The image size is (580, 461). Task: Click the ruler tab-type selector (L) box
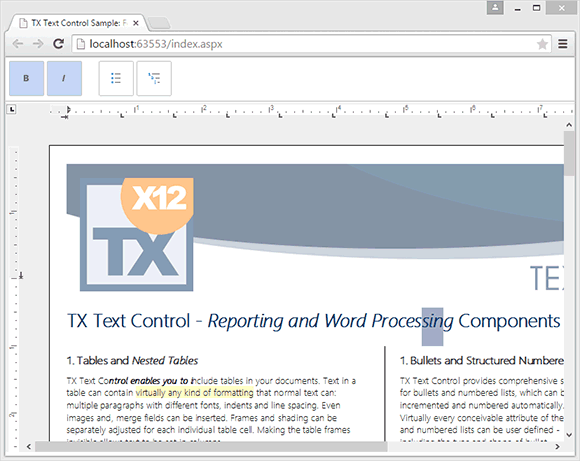pyautogui.click(x=12, y=109)
